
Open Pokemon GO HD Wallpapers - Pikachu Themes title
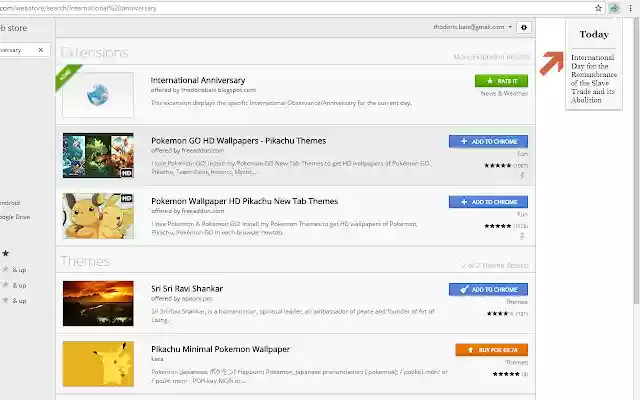[239, 141]
